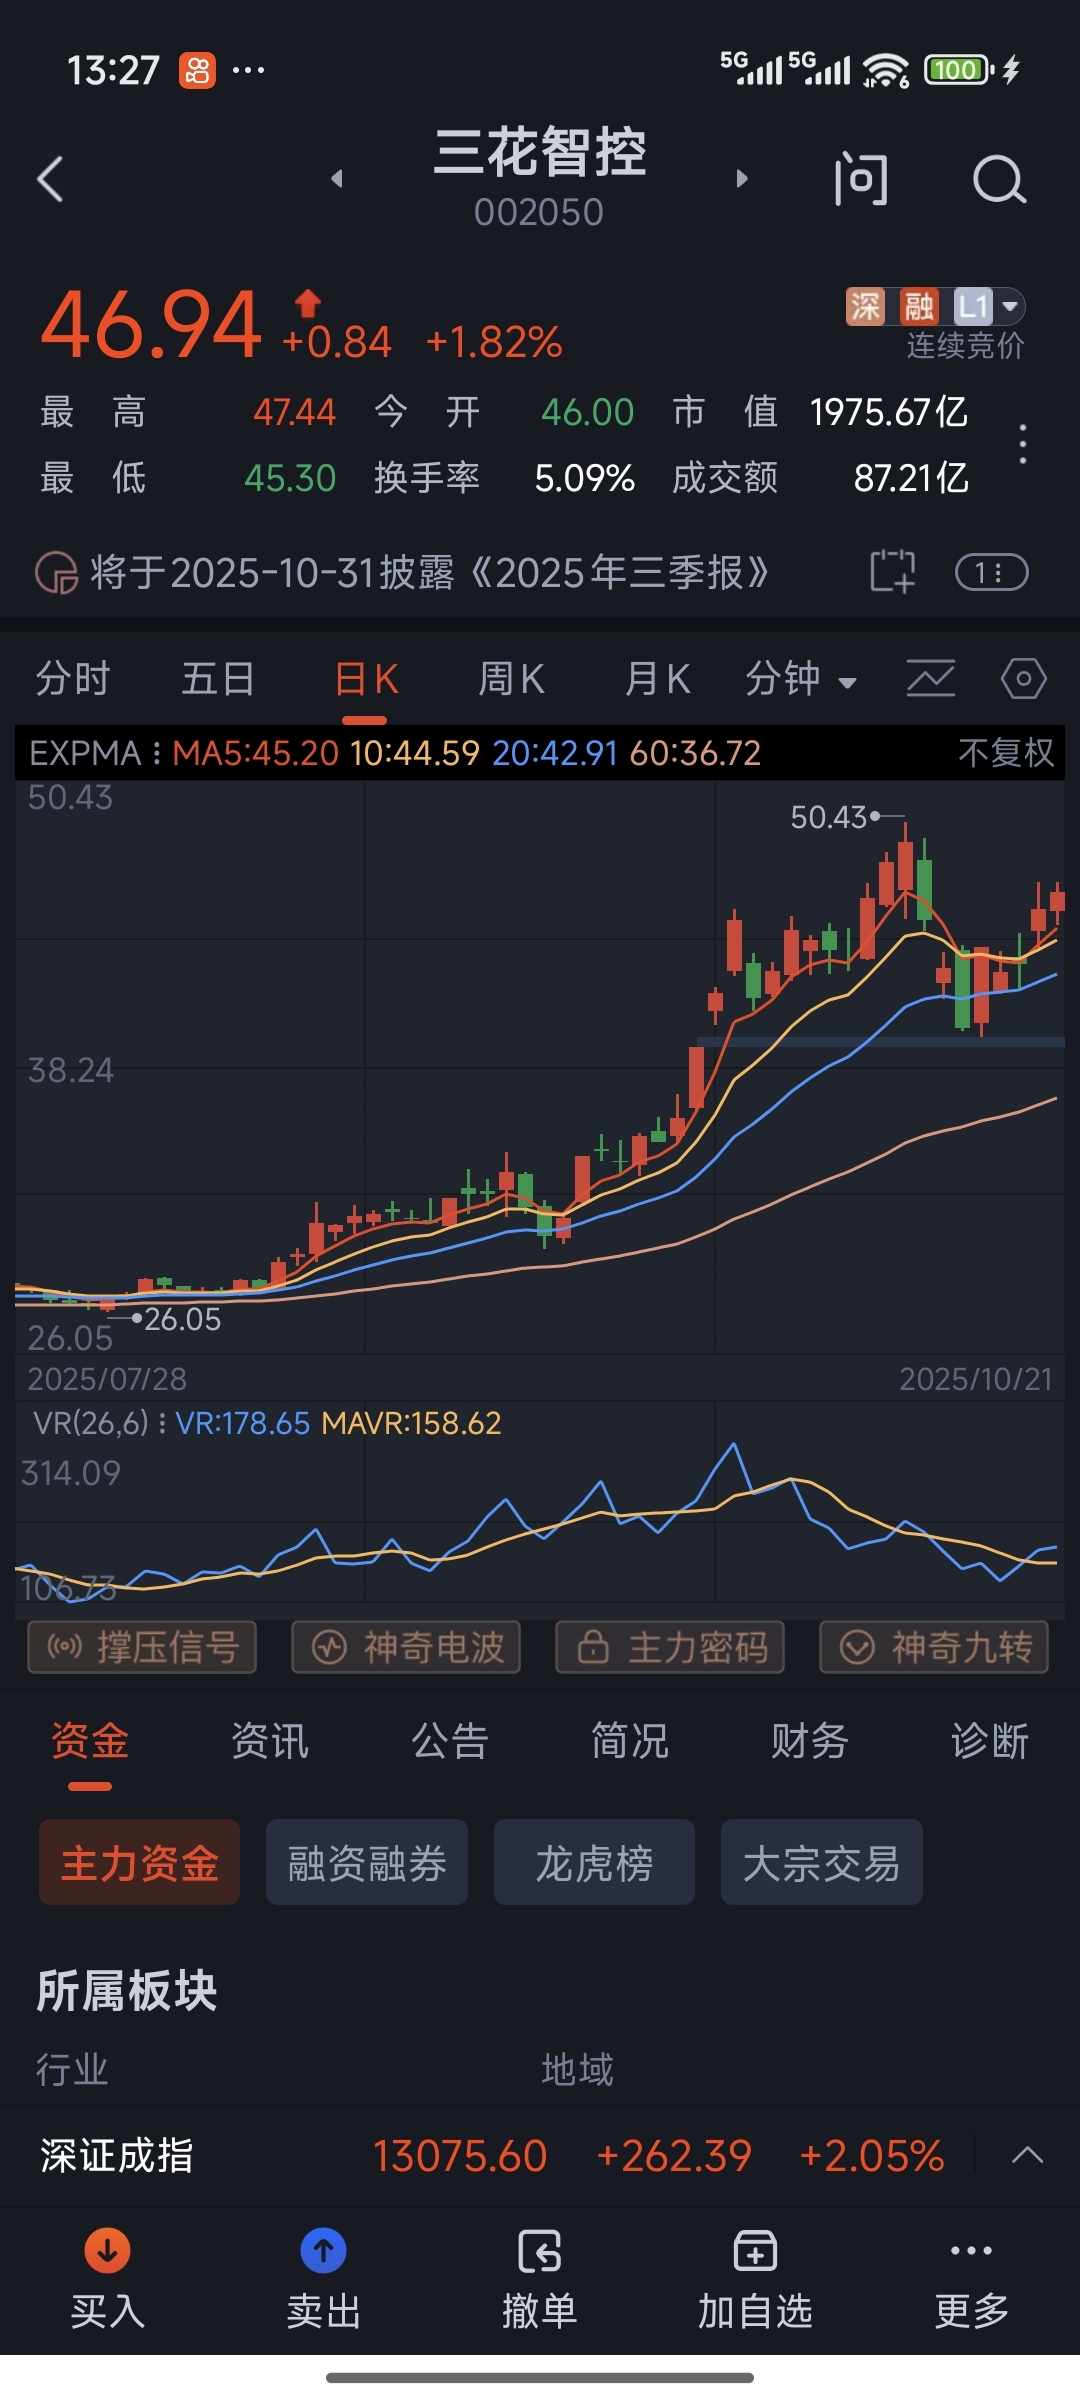Tap the 买入 buy icon
This screenshot has width=1080, height=2400.
(x=108, y=2251)
